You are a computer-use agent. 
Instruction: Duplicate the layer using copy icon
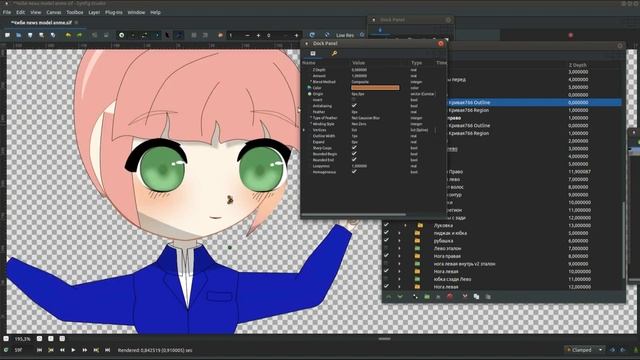tap(476, 297)
